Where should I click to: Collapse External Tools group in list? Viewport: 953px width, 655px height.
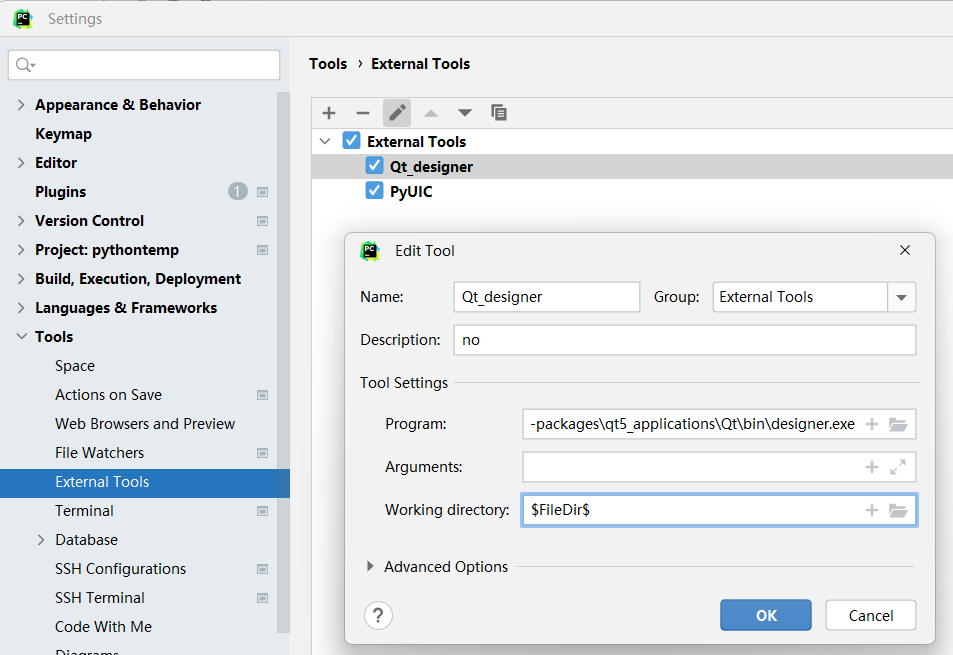[x=325, y=142]
